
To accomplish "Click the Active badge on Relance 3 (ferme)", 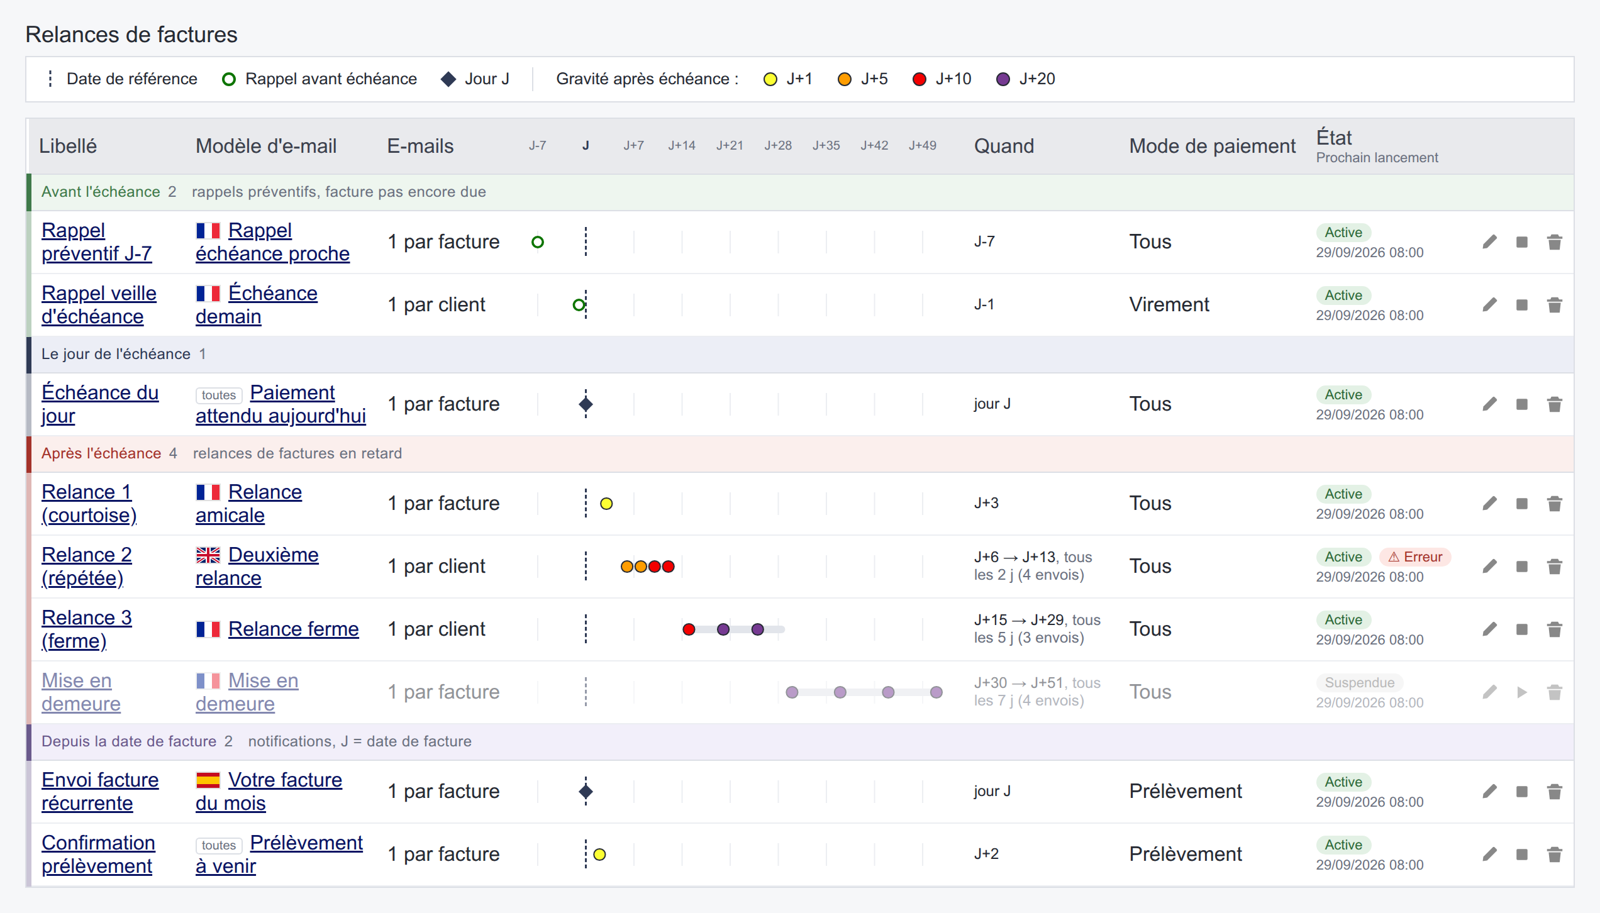I will [1343, 620].
